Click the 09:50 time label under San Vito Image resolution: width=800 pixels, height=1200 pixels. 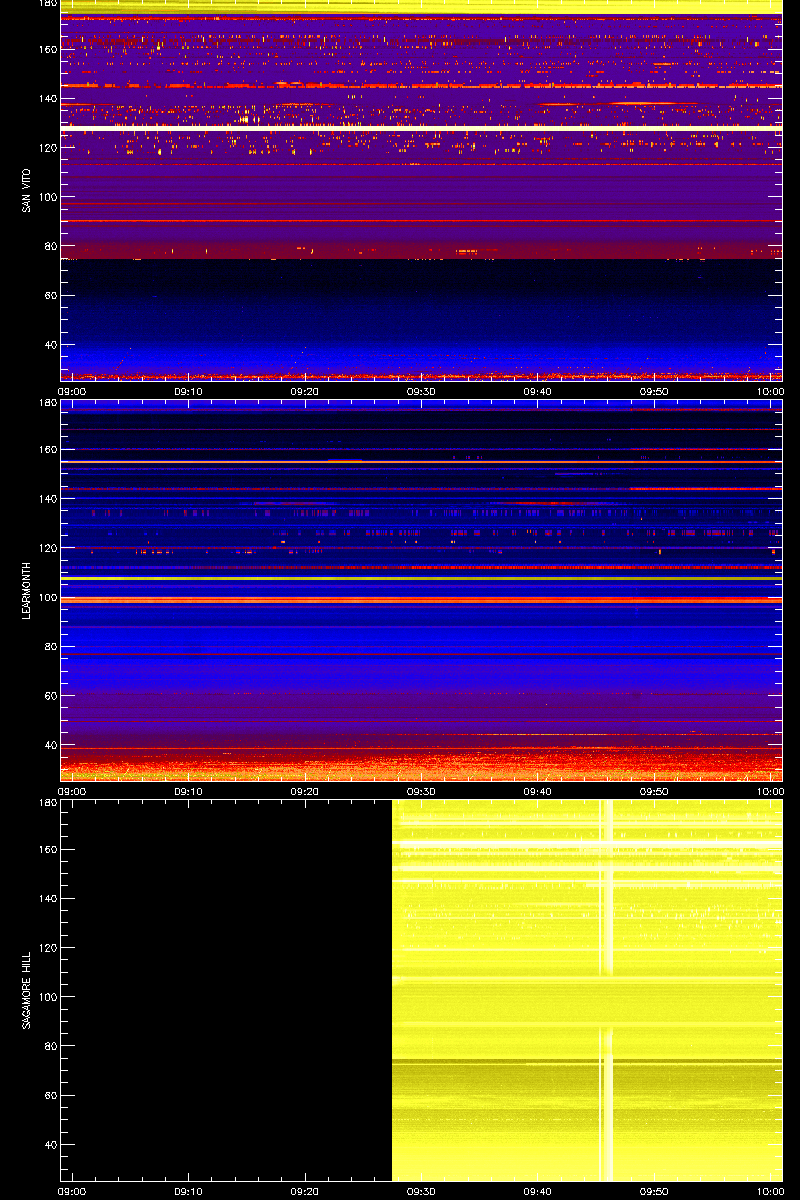tap(654, 392)
